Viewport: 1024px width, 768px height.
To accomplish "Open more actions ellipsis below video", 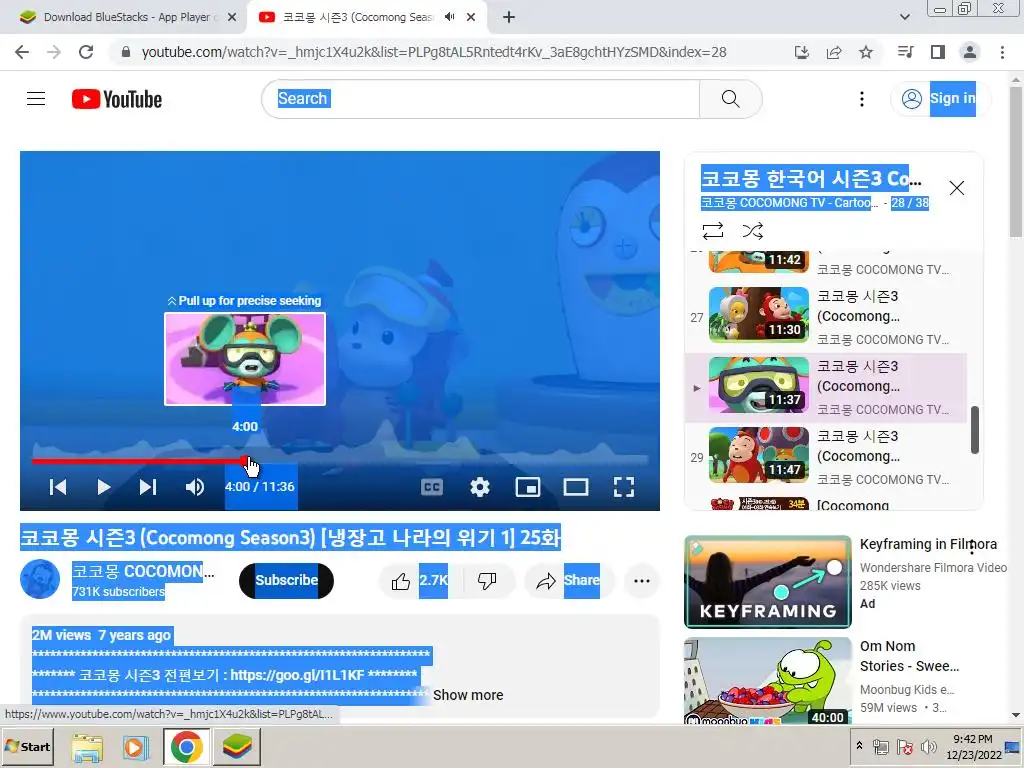I will pyautogui.click(x=641, y=581).
